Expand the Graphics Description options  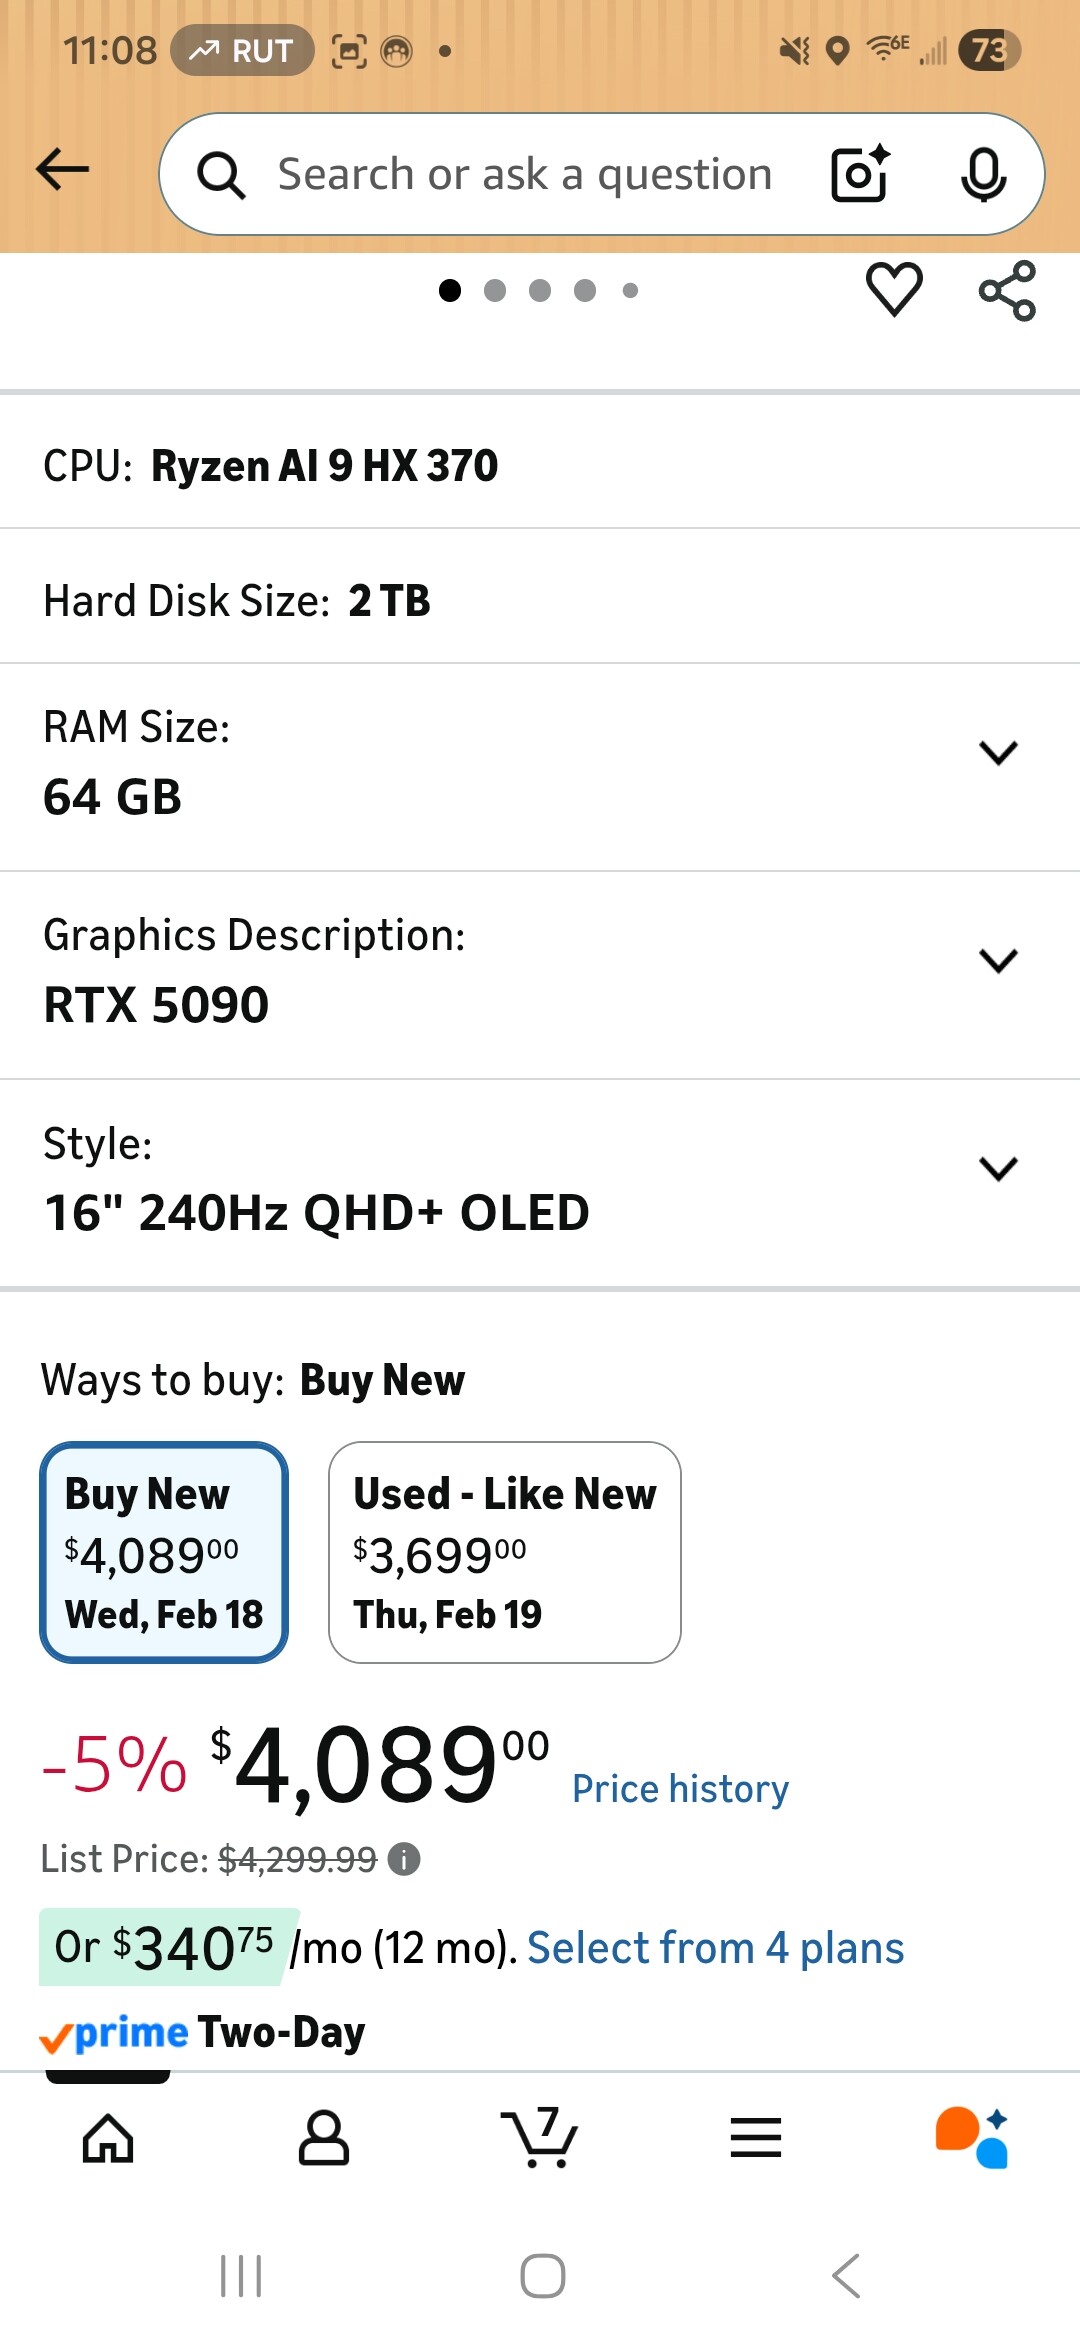998,960
